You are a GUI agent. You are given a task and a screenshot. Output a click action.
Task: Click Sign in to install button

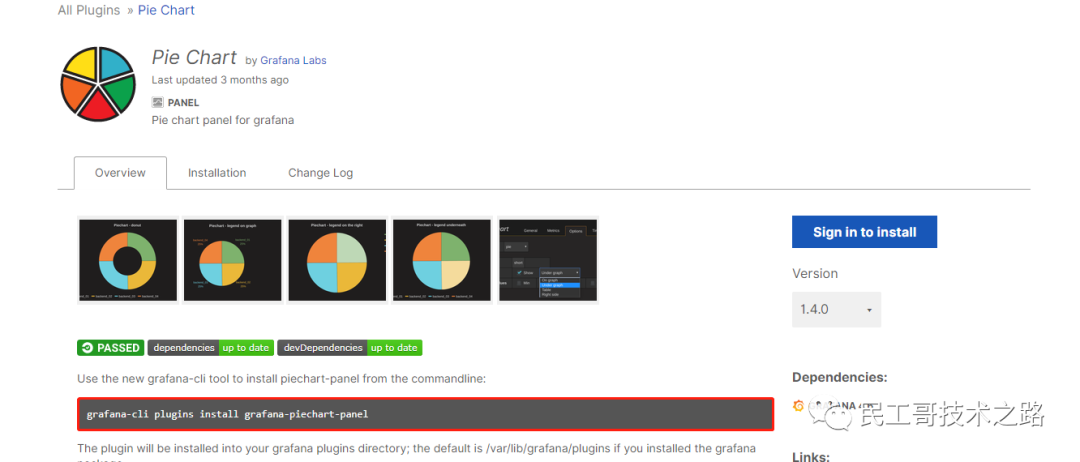click(x=864, y=232)
